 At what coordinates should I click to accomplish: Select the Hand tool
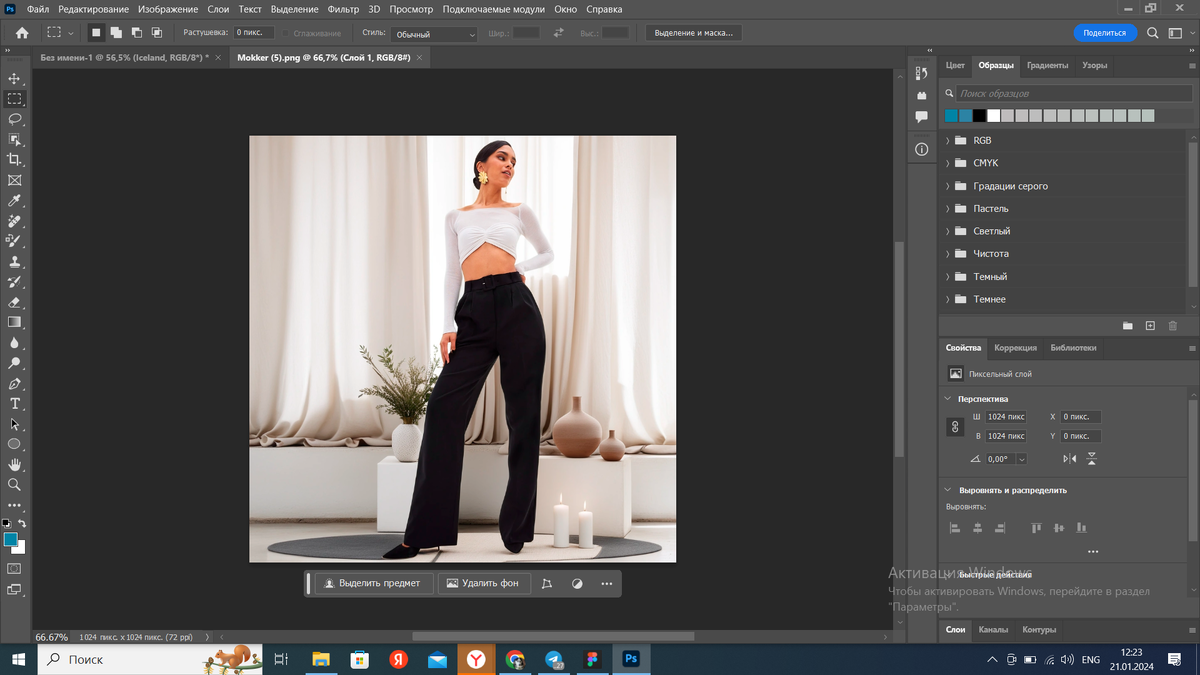click(14, 465)
